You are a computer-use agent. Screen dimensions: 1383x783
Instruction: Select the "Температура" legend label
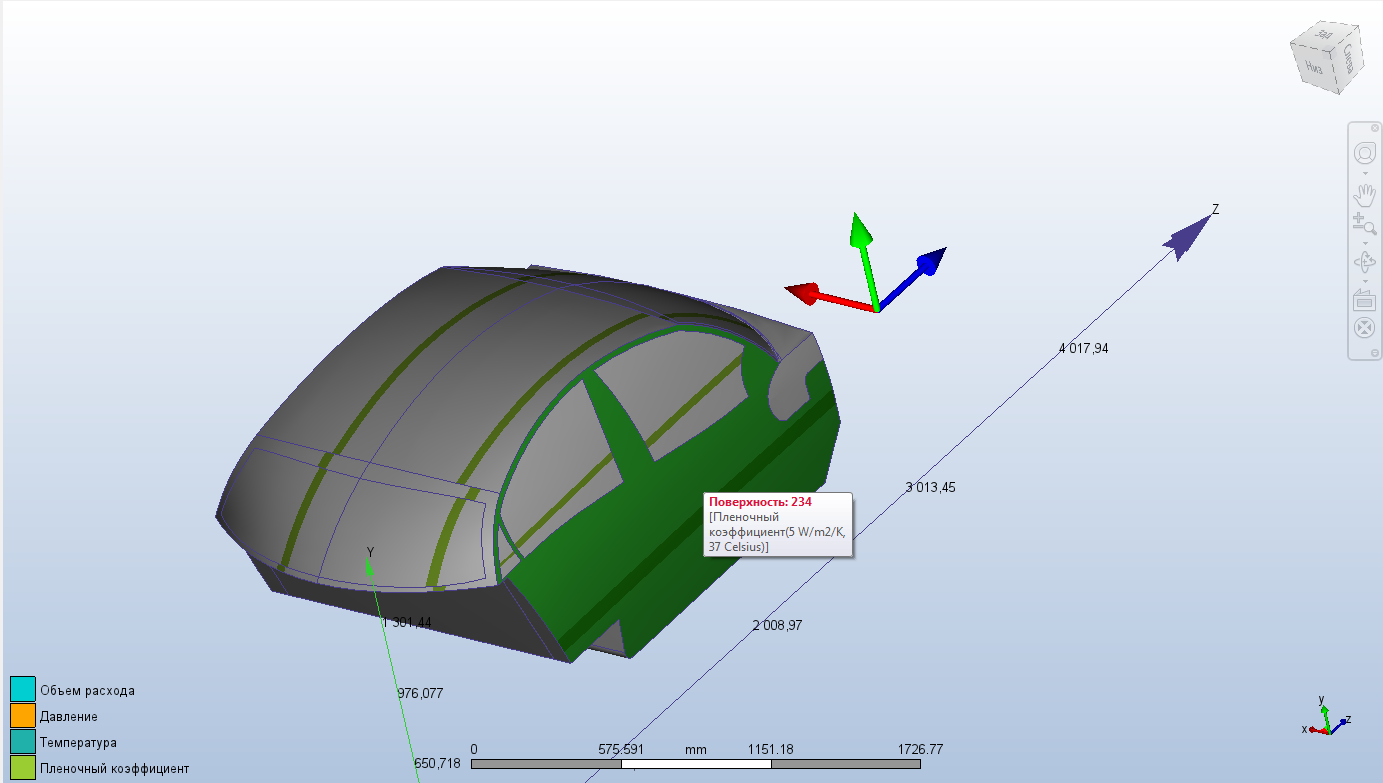[78, 742]
